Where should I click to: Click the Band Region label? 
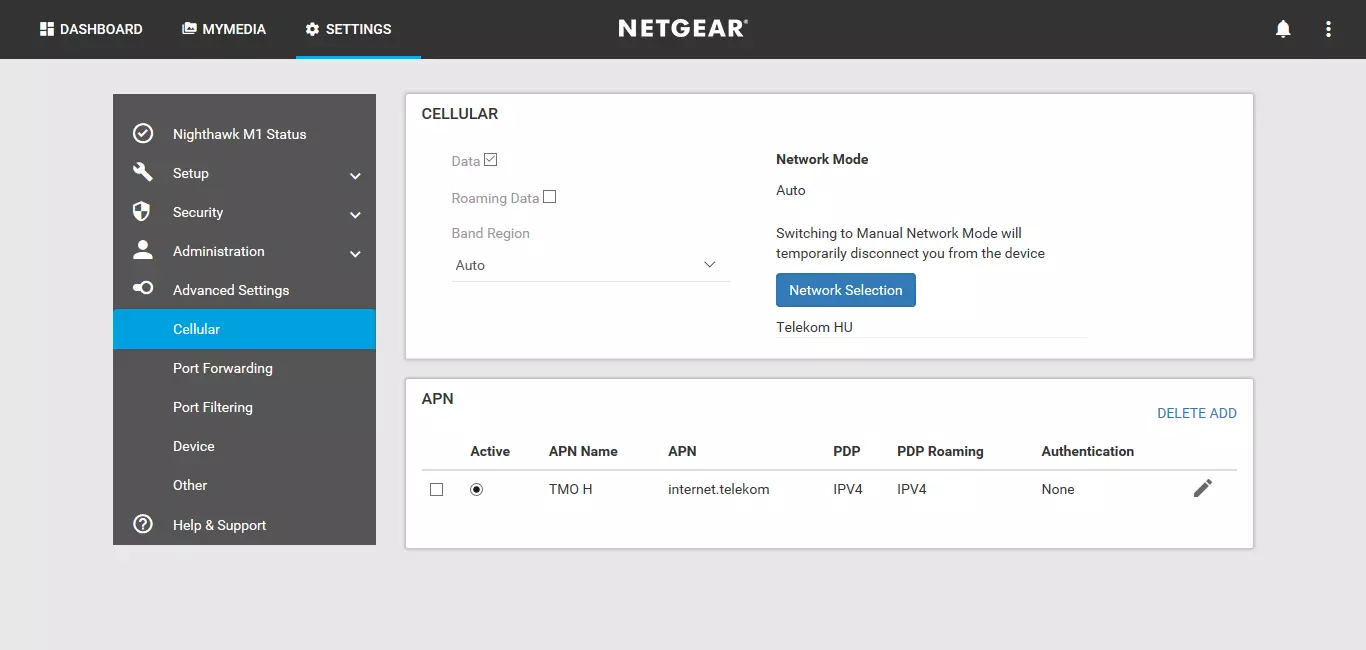tap(491, 233)
